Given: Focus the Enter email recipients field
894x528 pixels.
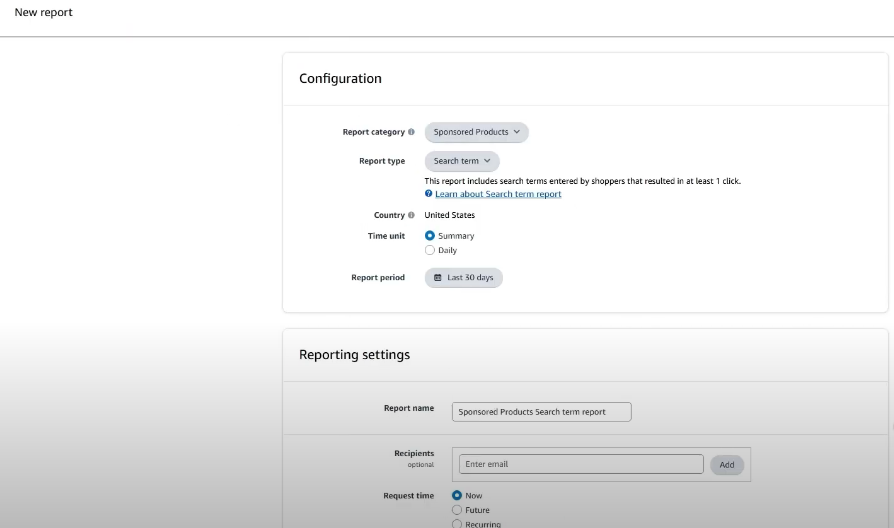Looking at the screenshot, I should pos(580,464).
